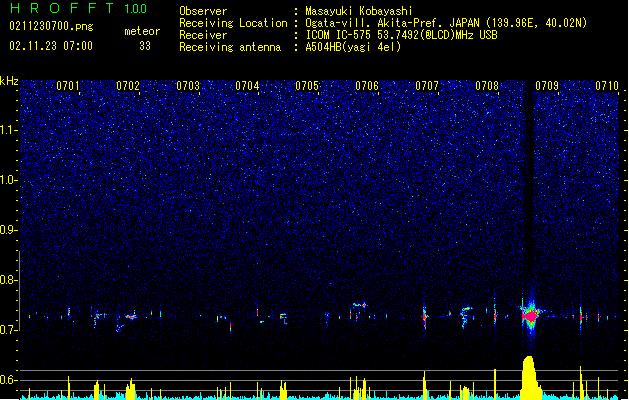The width and height of the screenshot is (629, 400).
Task: Click the meteor count value 33
Action: (145, 46)
